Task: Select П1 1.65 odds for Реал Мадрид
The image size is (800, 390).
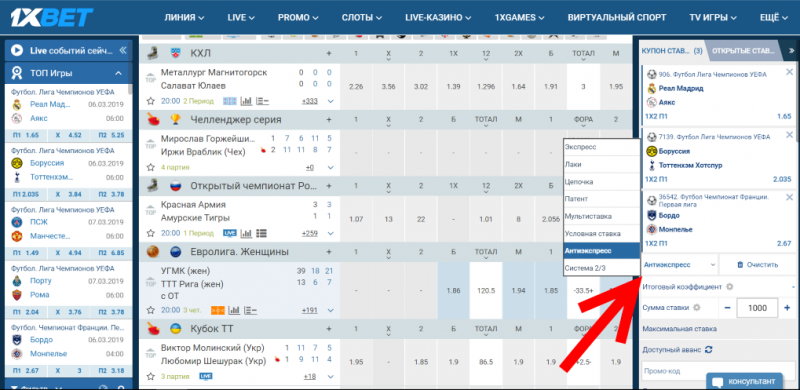Action: [x=26, y=135]
